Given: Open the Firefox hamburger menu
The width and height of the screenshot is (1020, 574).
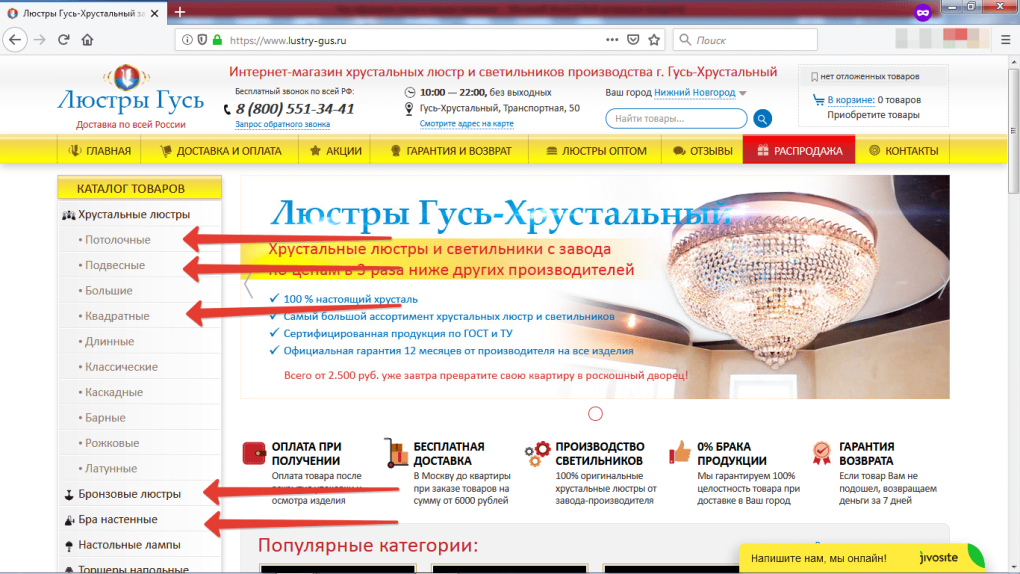Looking at the screenshot, I should (1005, 40).
